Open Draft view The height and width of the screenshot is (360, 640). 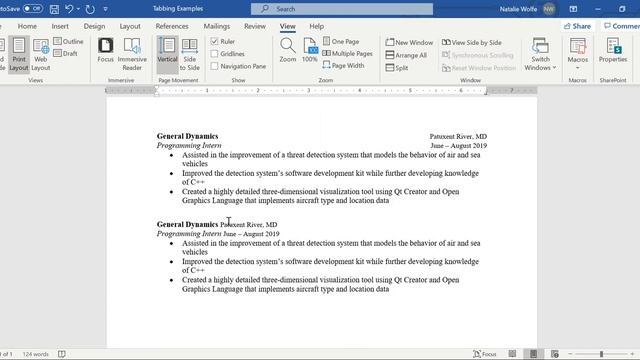[65, 53]
